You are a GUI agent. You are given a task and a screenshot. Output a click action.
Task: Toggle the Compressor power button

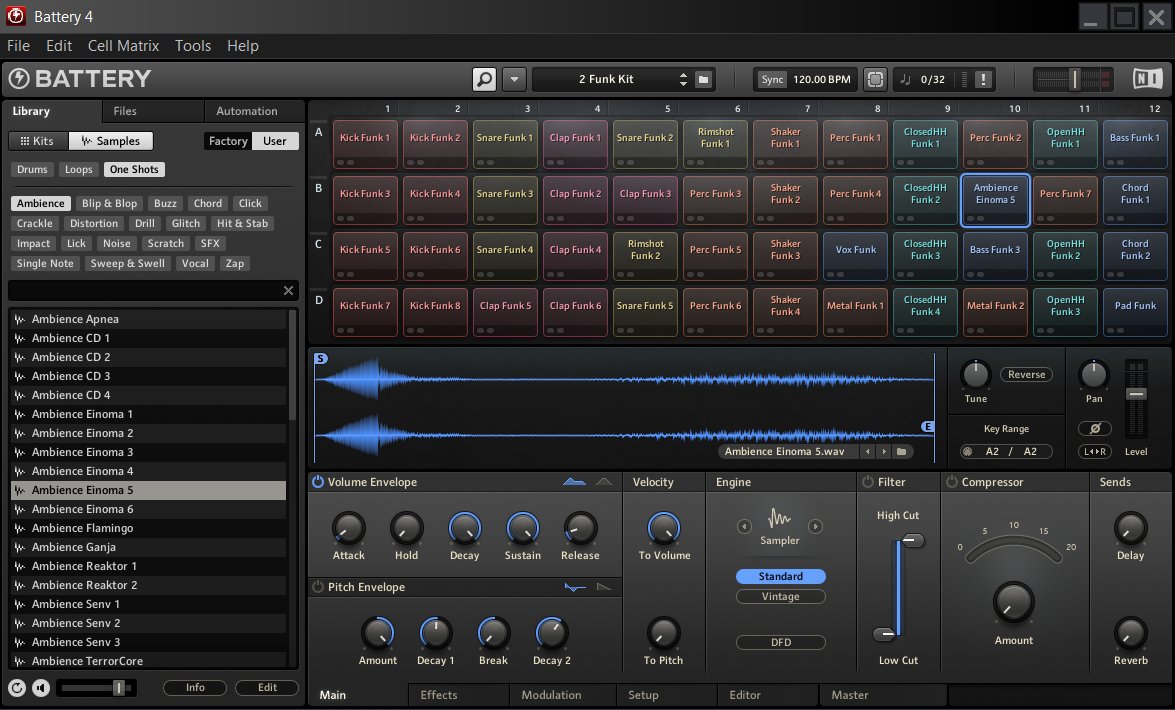(x=952, y=482)
